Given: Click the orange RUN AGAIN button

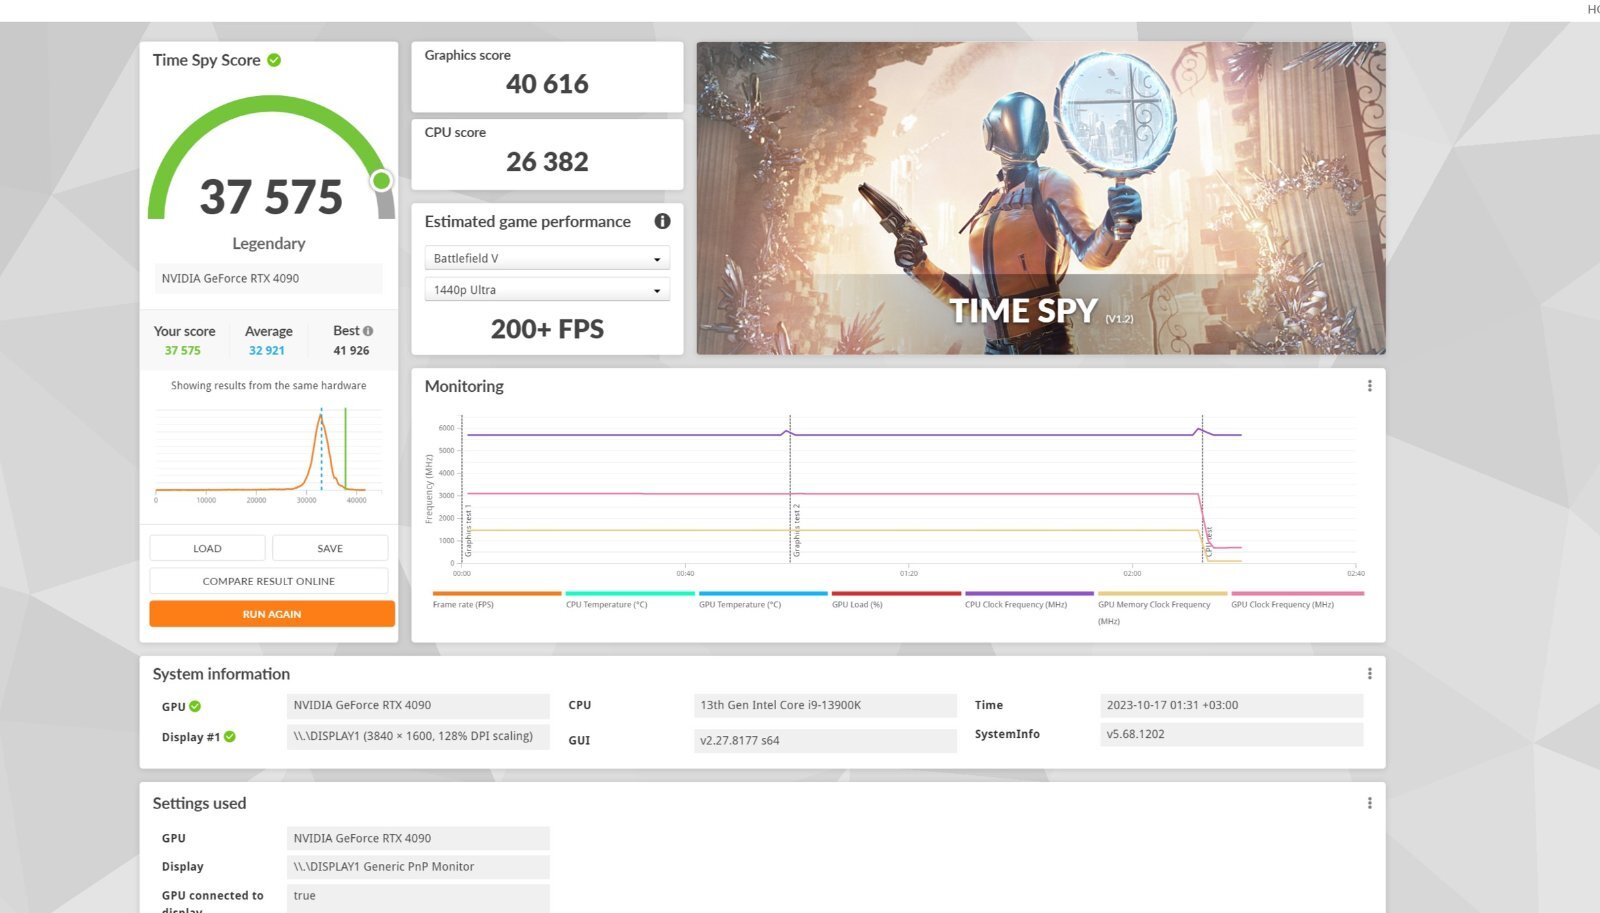Looking at the screenshot, I should coord(272,614).
